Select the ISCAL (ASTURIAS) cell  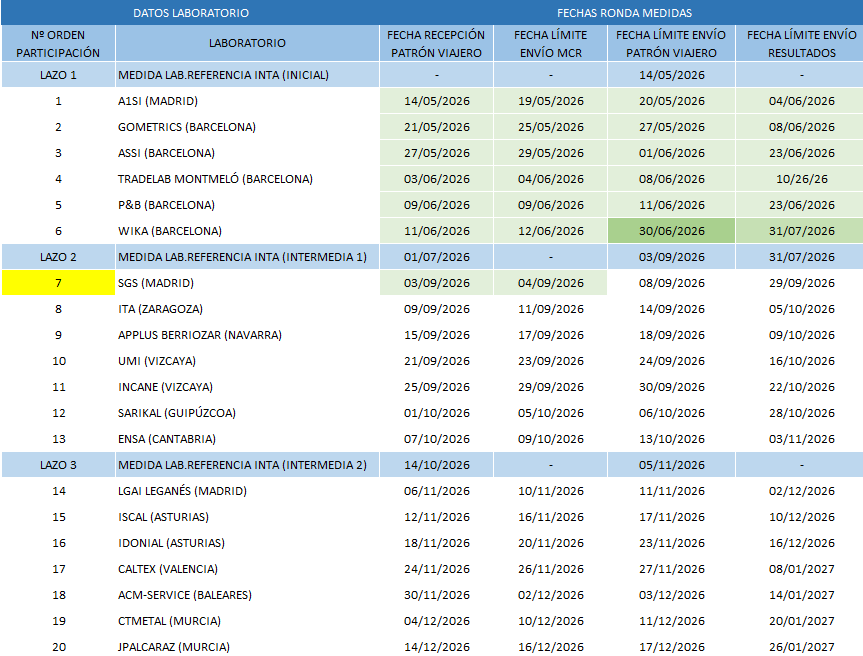pos(247,517)
